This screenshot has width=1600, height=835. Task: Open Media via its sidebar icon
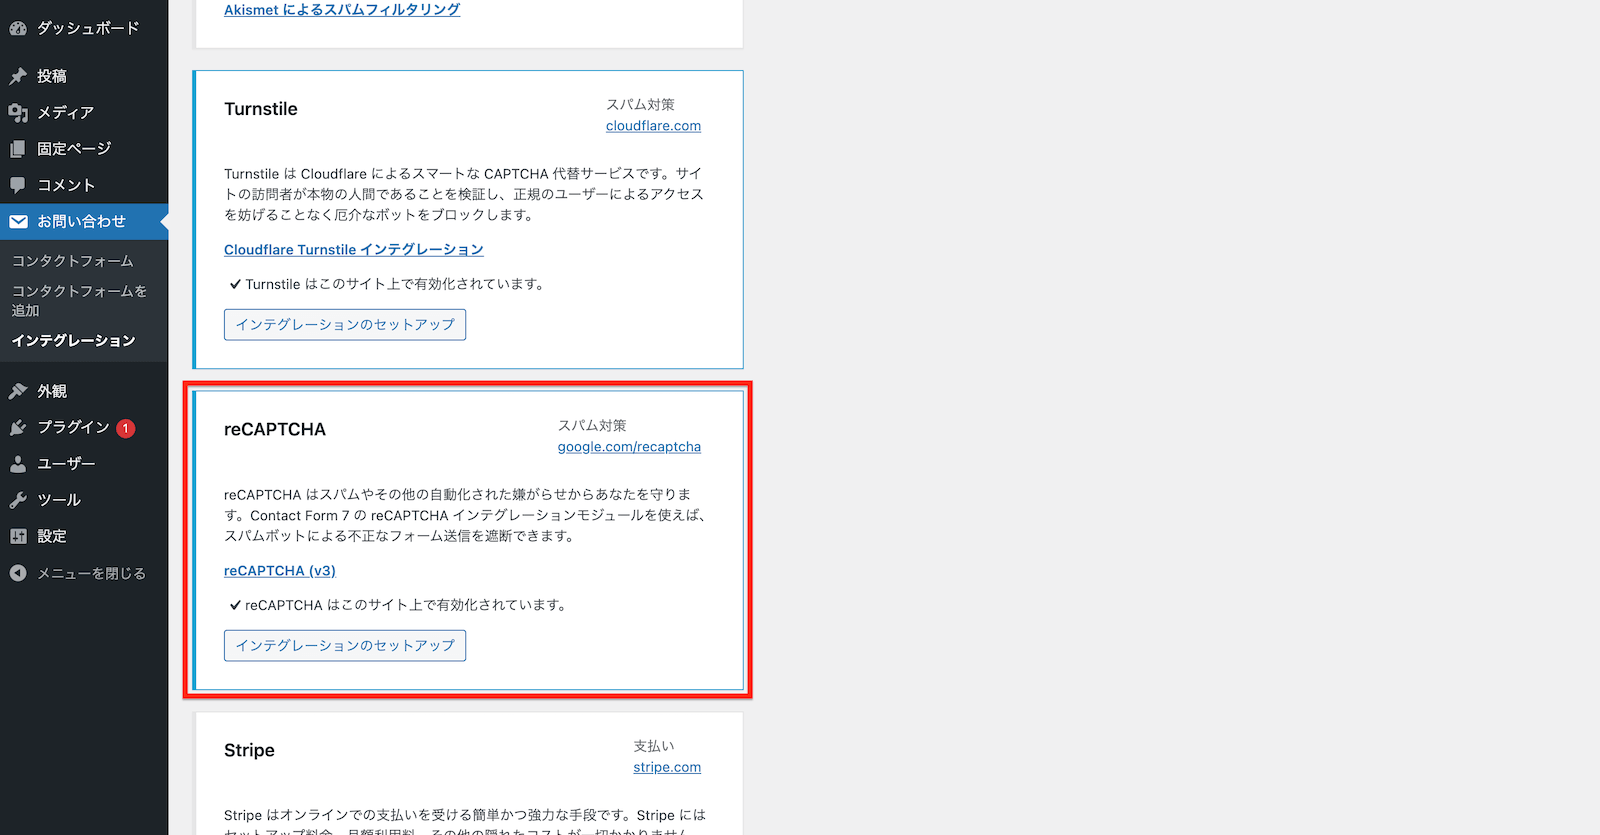(18, 113)
